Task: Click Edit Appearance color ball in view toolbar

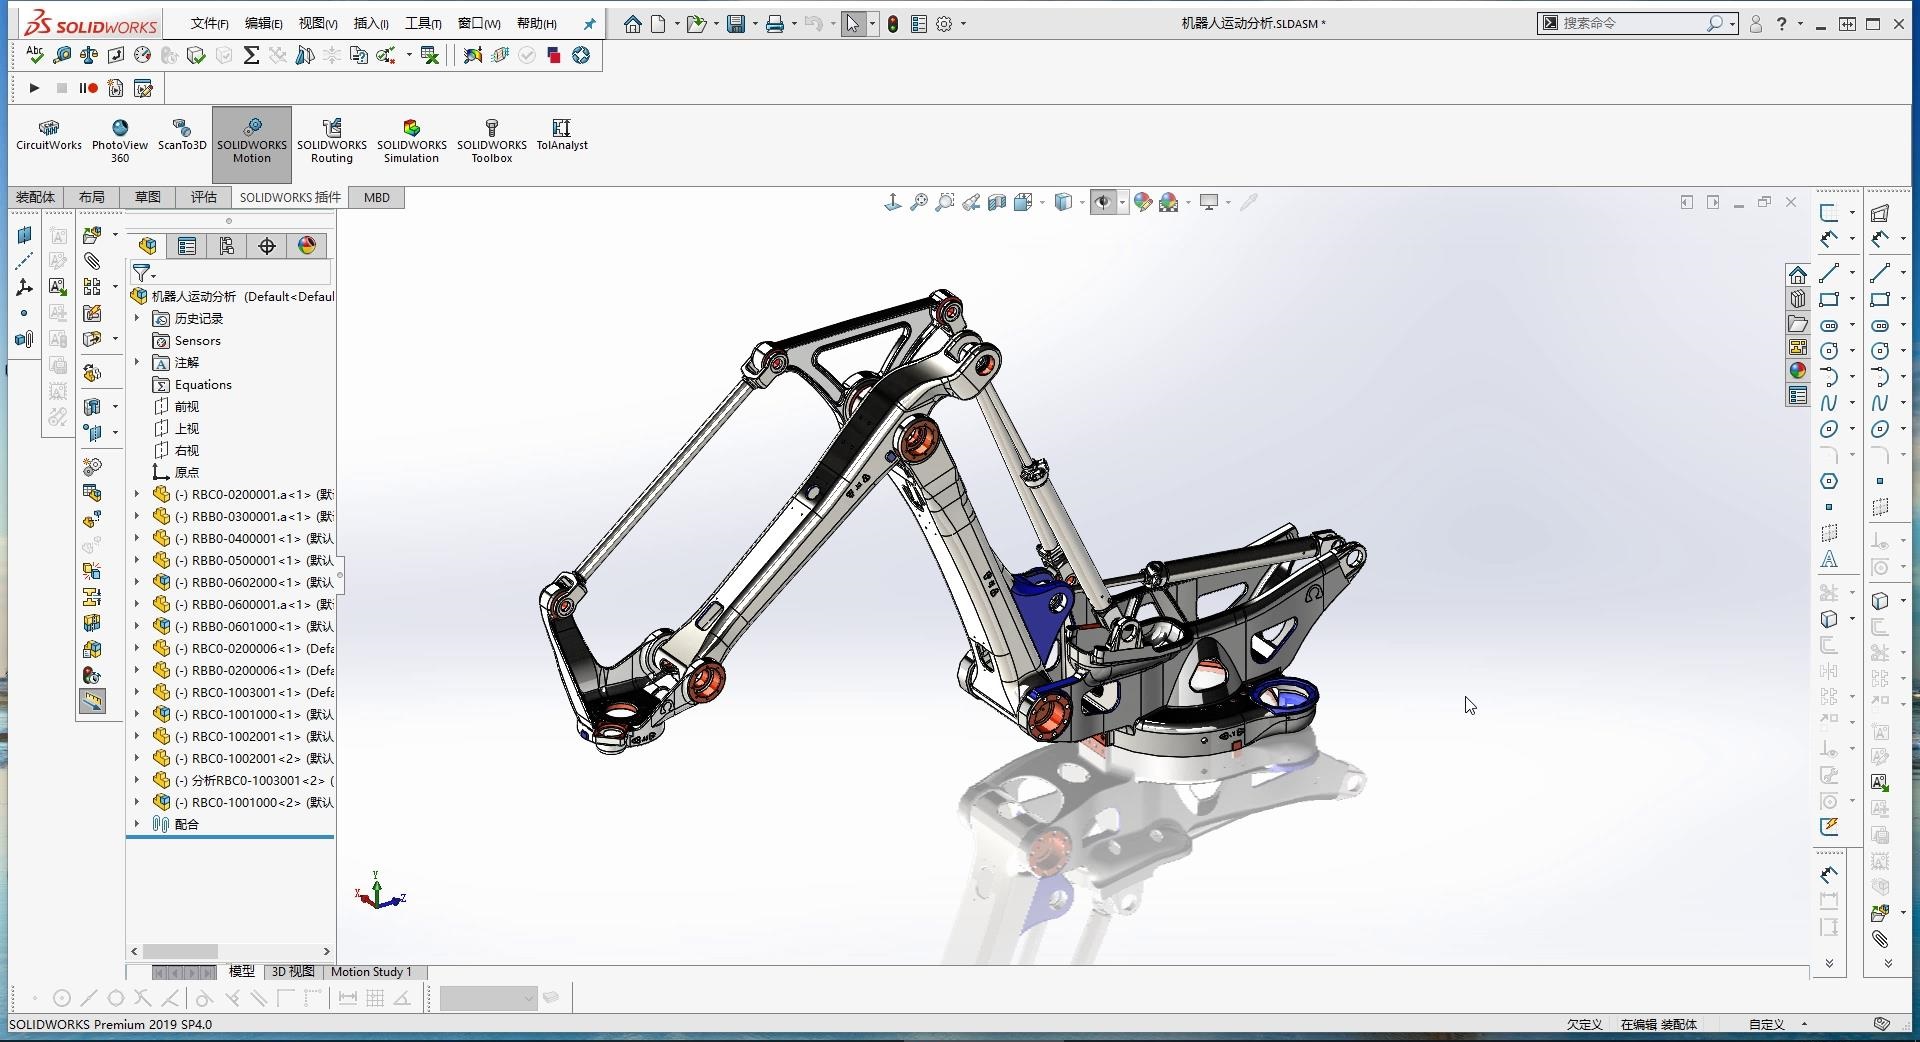Action: tap(1143, 202)
